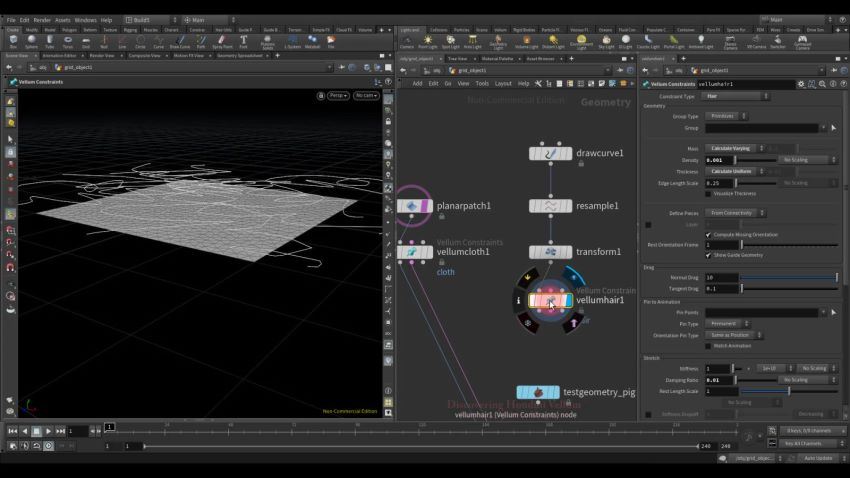850x478 pixels.
Task: Toggle lock on planarpatch1 node
Action: (442, 216)
